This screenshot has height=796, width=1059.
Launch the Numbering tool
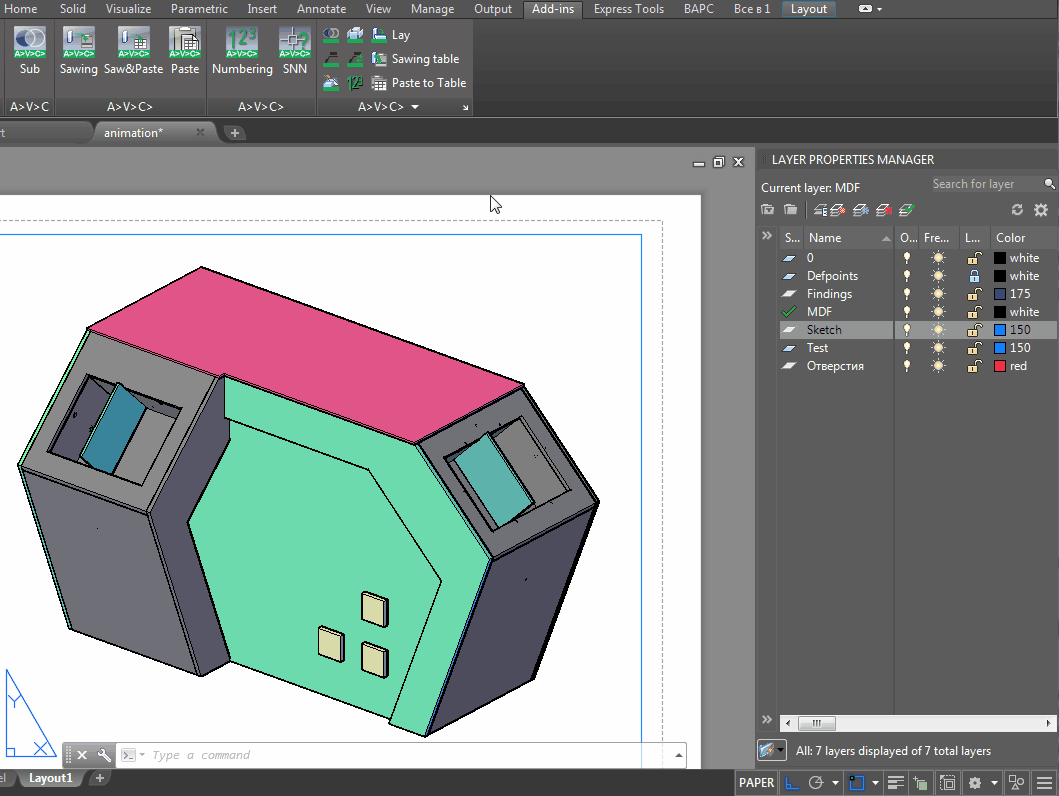pos(242,44)
